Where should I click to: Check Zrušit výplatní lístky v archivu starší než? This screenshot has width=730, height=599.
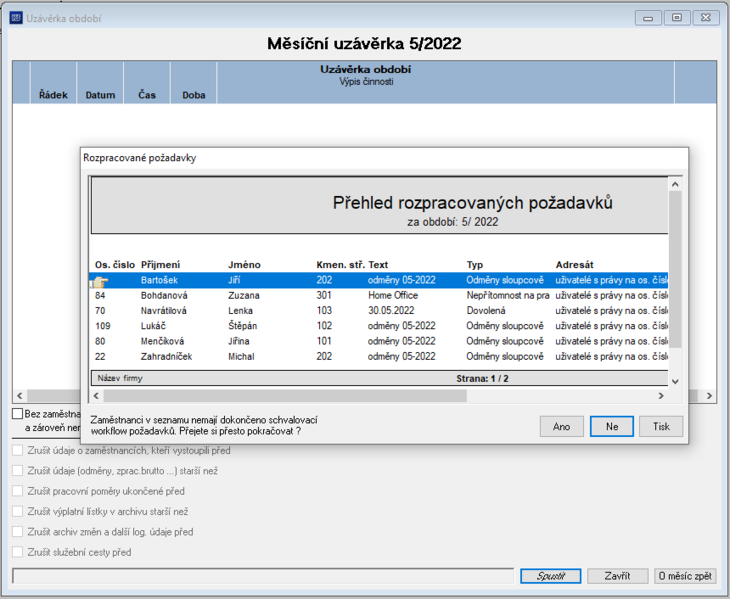(x=18, y=512)
